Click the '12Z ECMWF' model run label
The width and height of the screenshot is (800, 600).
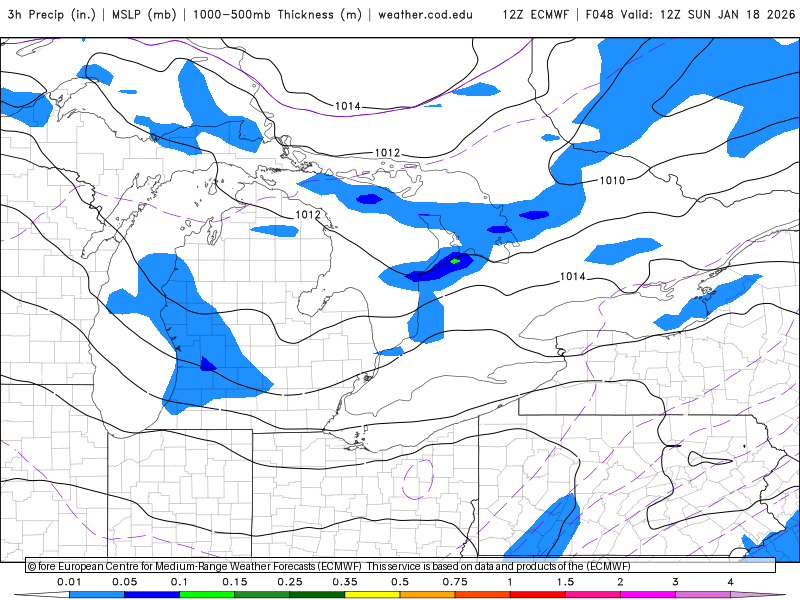[535, 14]
